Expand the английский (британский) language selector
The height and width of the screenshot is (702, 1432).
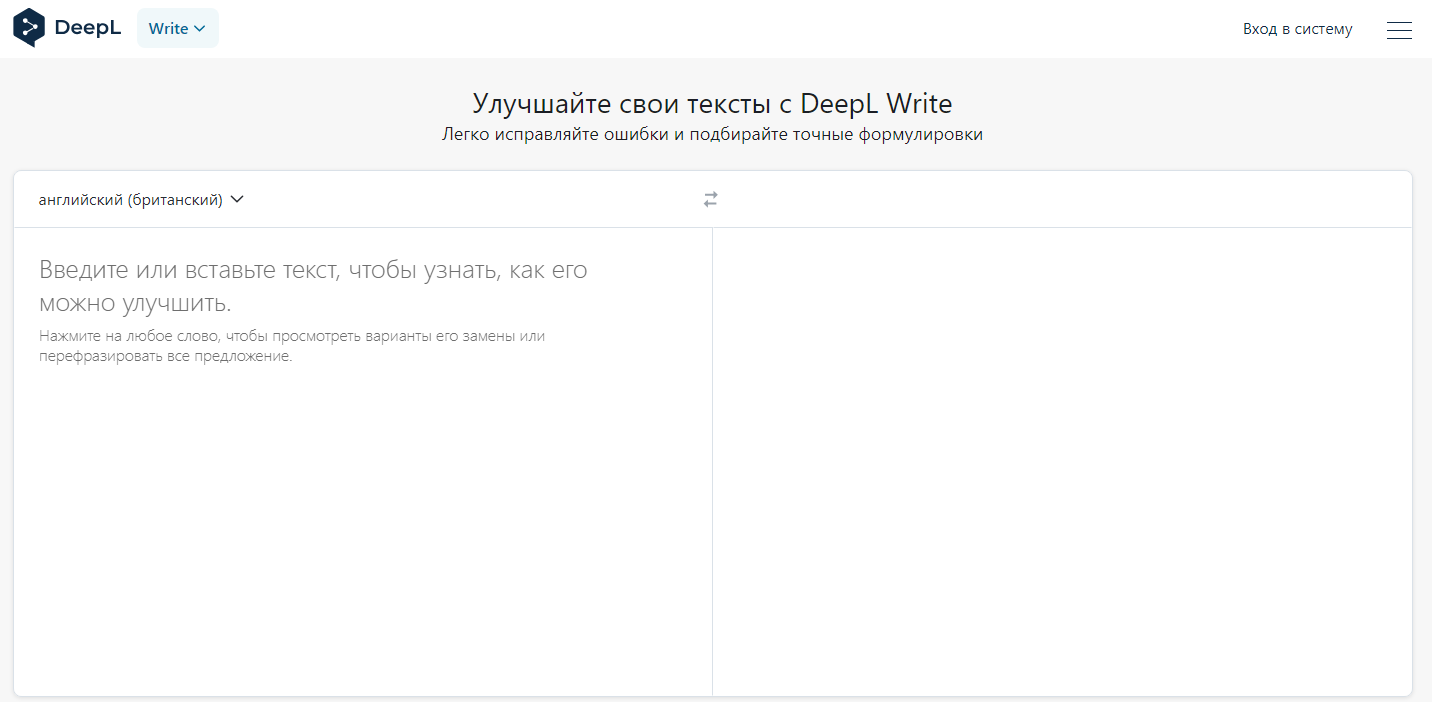141,199
